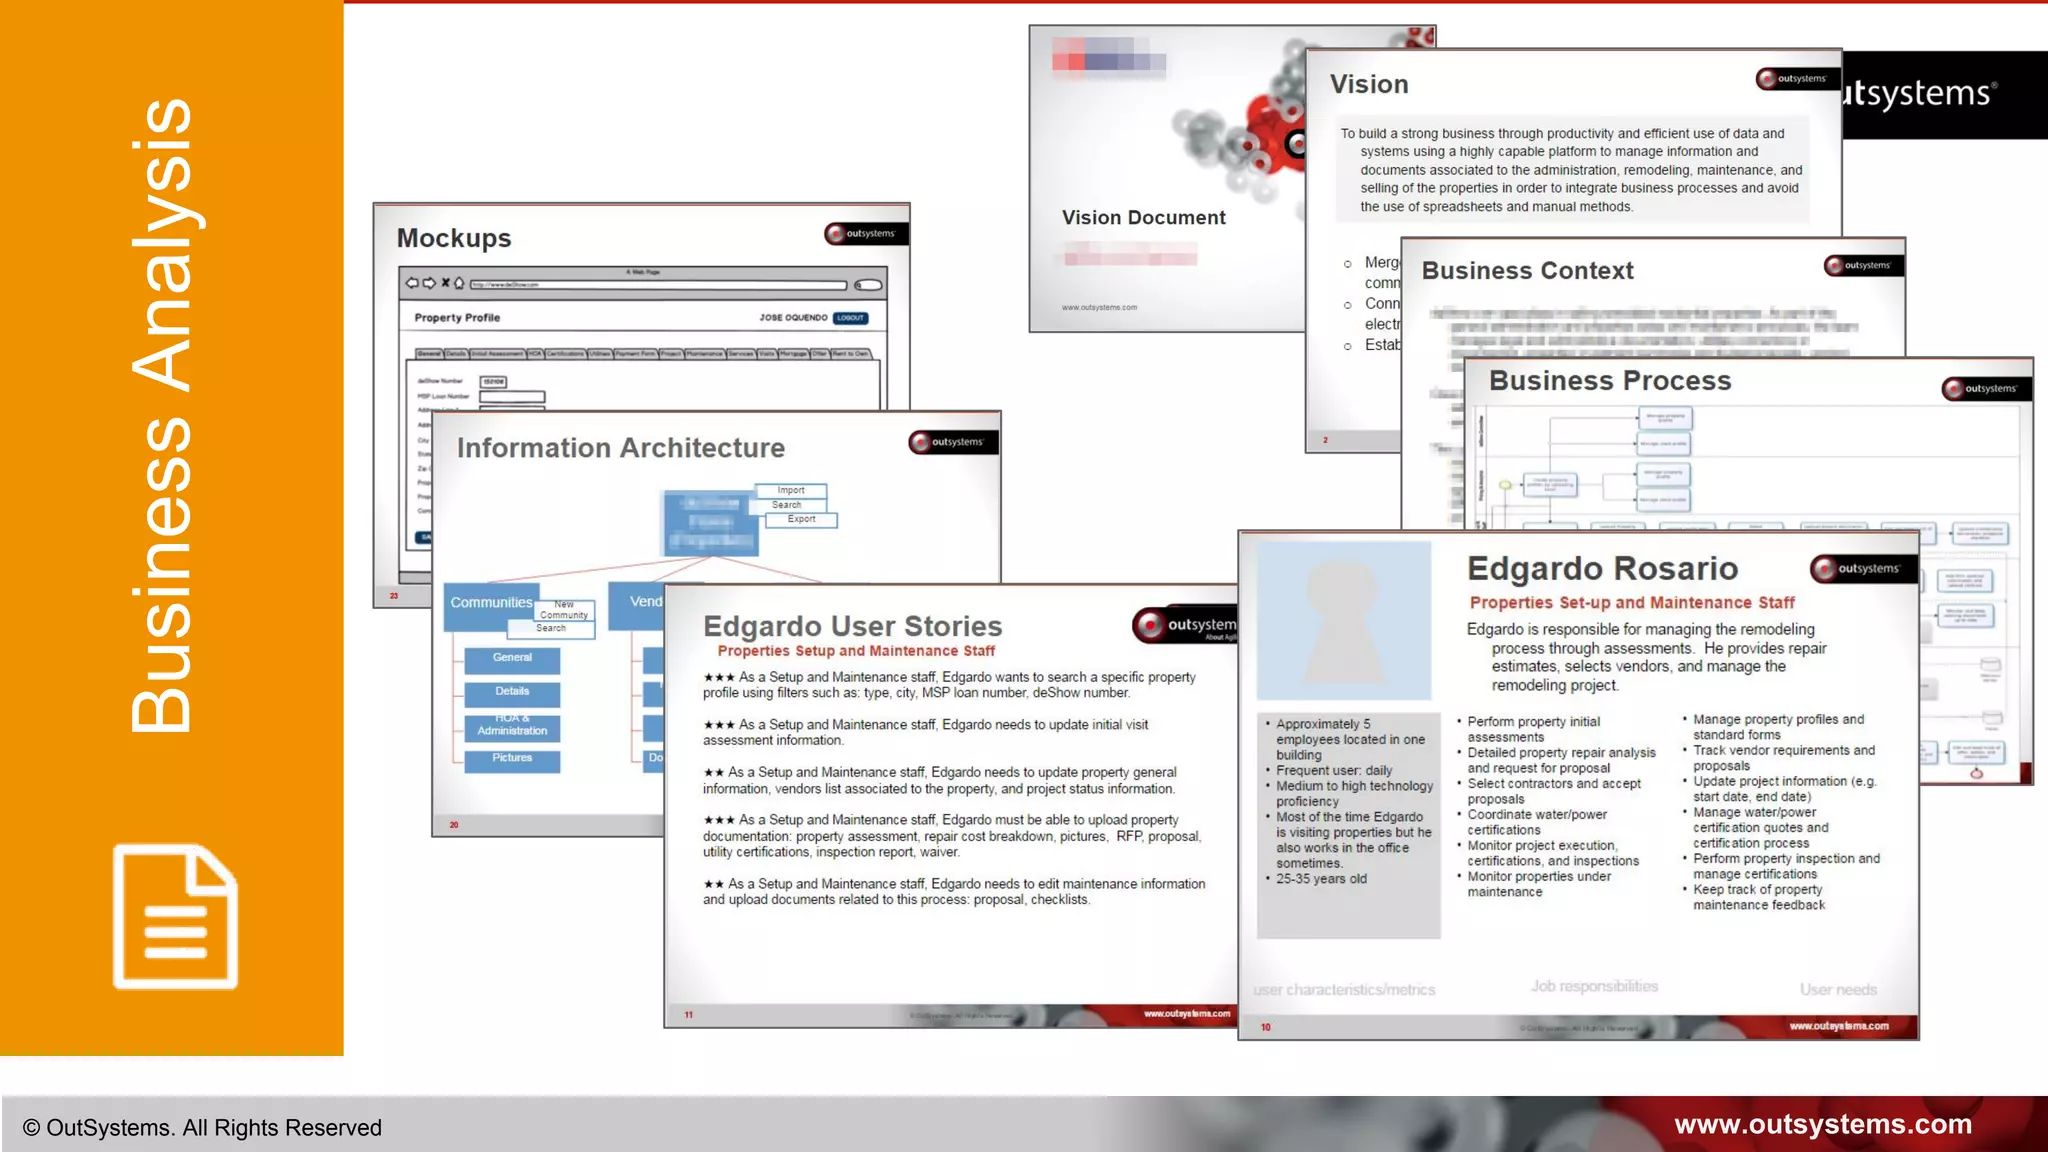Click the 'user characteristics/metrics' label

click(x=1344, y=990)
